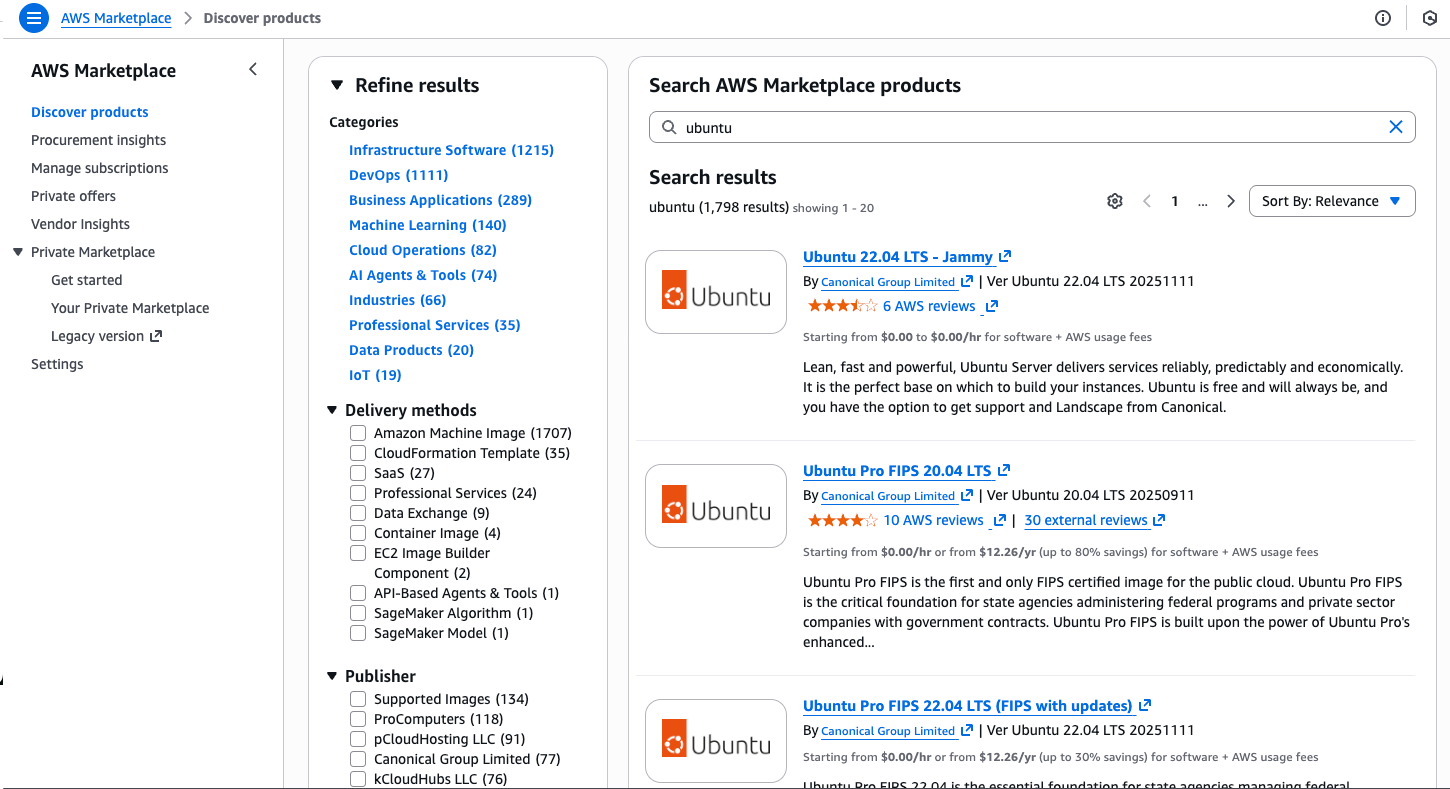View the 6 AWS reviews for Ubuntu 22.04

tap(930, 306)
